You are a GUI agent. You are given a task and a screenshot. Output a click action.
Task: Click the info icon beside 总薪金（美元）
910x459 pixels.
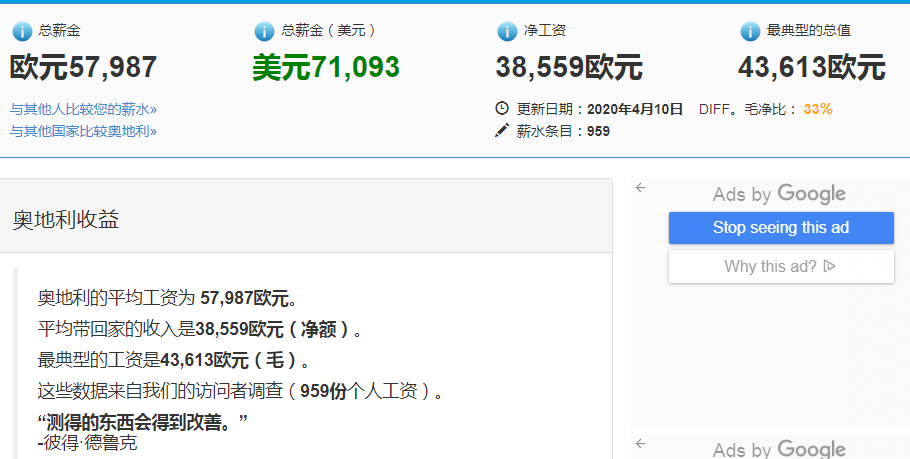264,31
